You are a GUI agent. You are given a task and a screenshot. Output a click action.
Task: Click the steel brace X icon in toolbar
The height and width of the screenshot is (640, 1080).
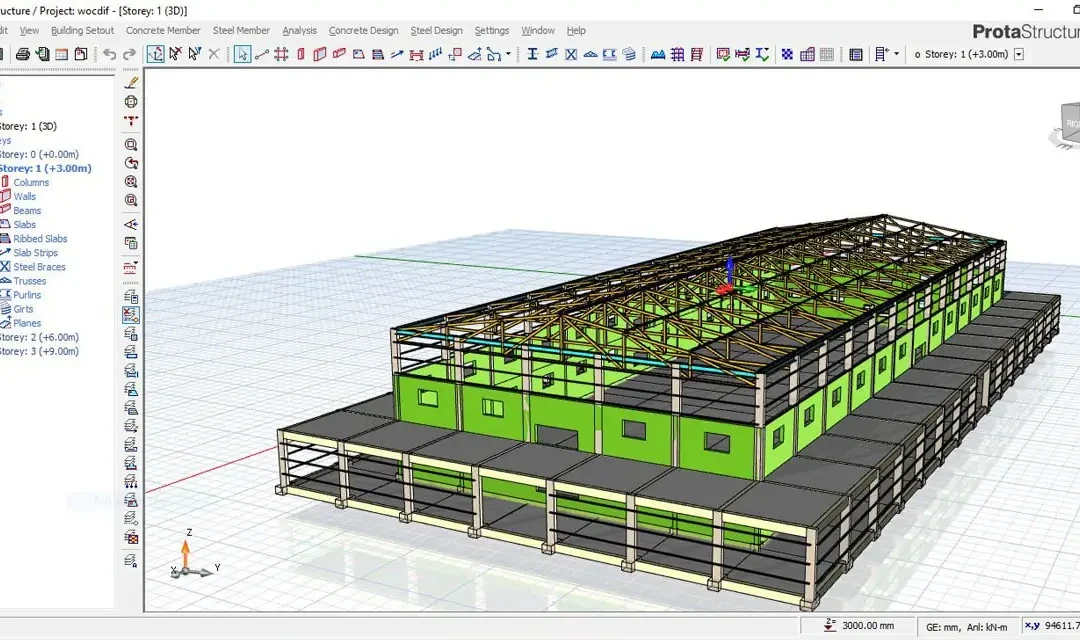pos(571,54)
